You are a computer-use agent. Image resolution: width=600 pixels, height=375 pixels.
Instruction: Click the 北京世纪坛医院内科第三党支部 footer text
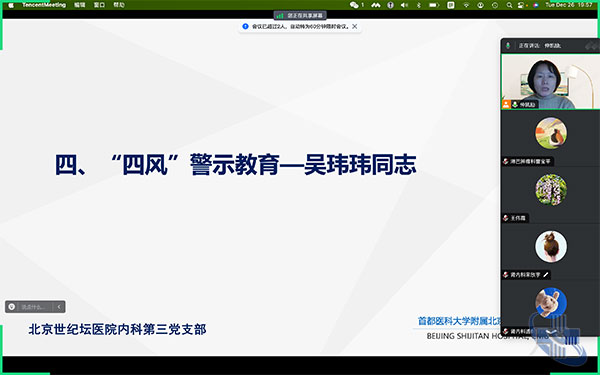pos(117,329)
